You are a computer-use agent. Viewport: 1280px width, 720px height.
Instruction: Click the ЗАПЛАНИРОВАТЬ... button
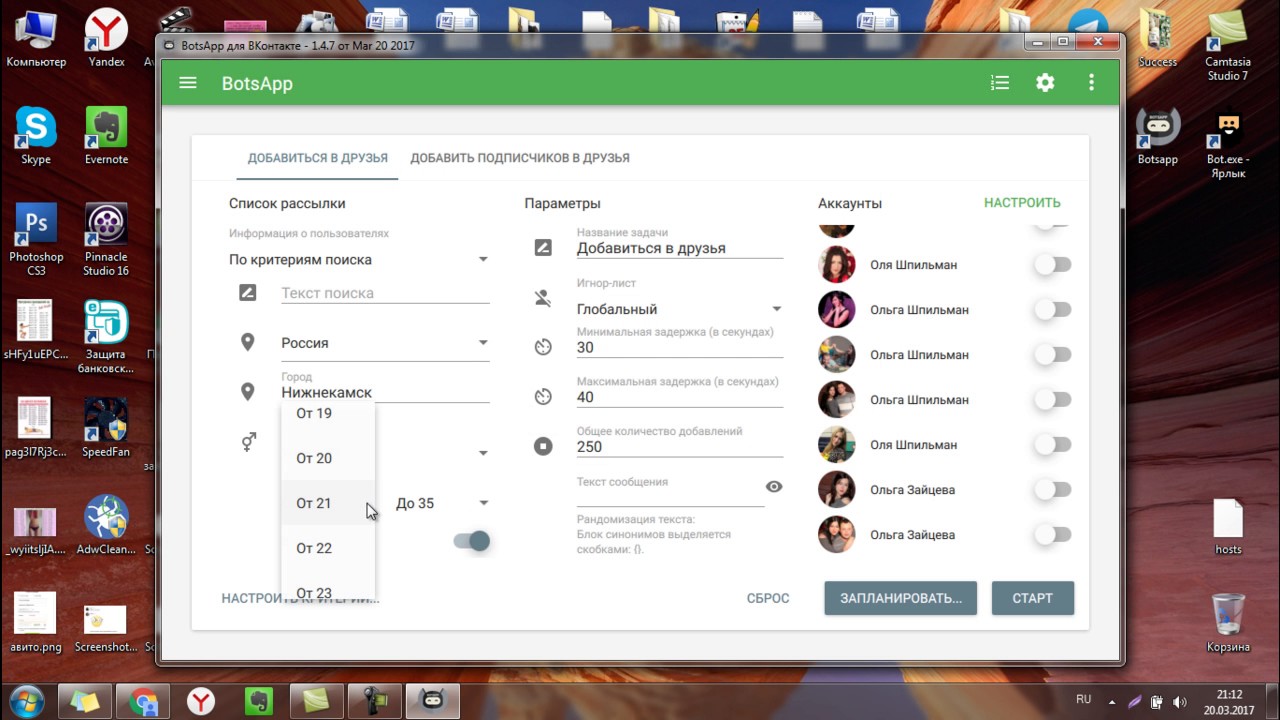(901, 598)
